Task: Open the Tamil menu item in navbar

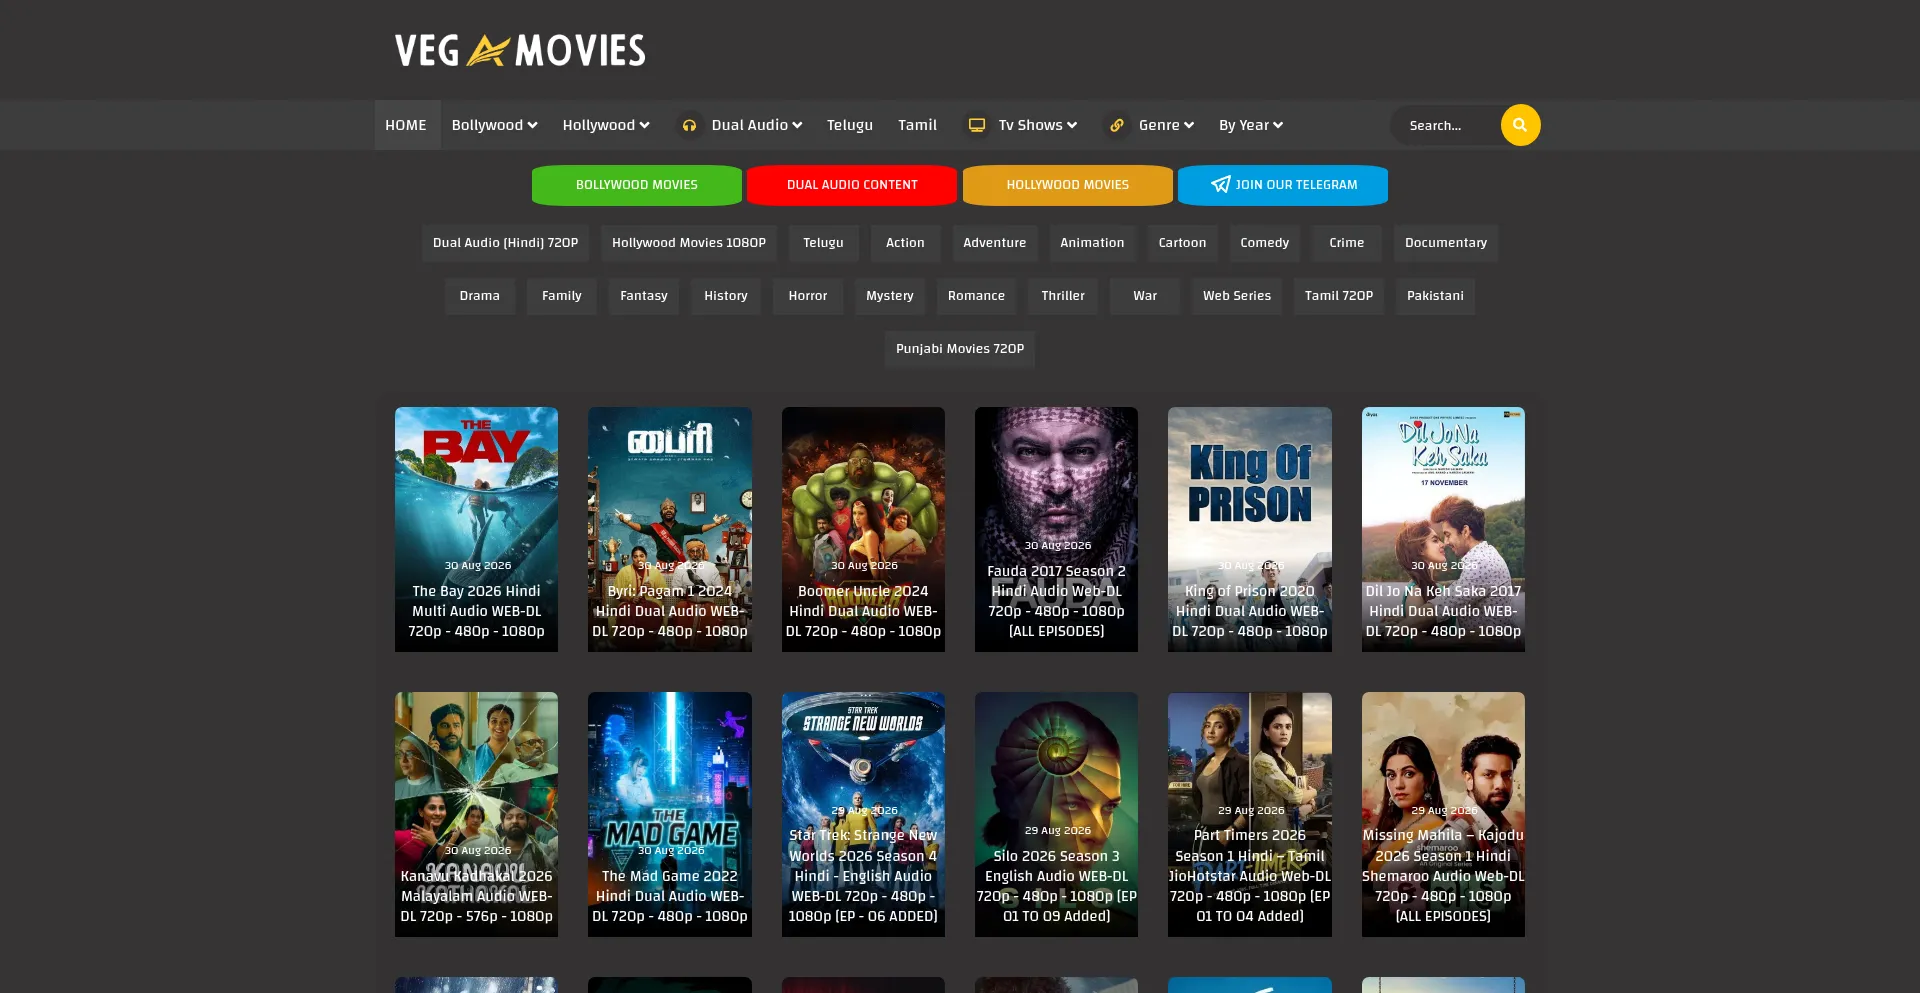Action: (917, 125)
